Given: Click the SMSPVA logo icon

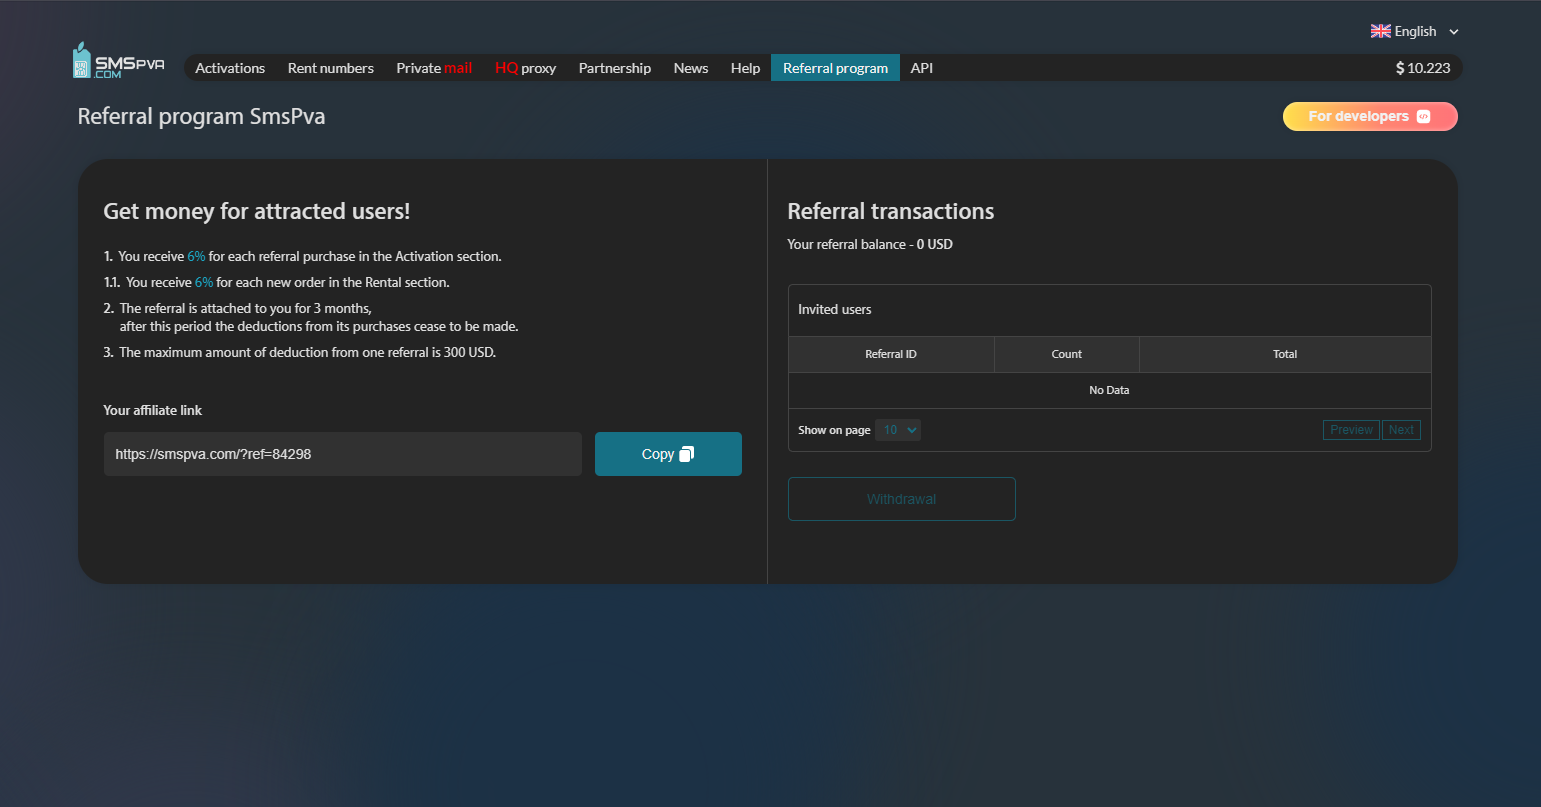Looking at the screenshot, I should point(118,62).
